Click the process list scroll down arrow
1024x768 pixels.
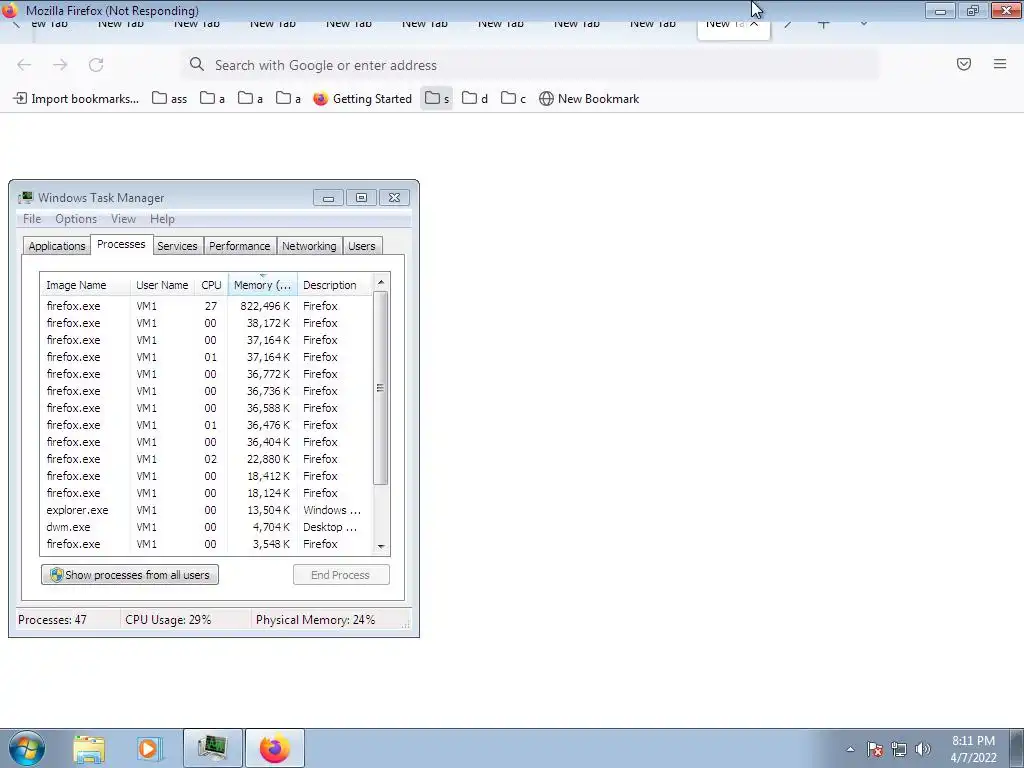pos(381,547)
